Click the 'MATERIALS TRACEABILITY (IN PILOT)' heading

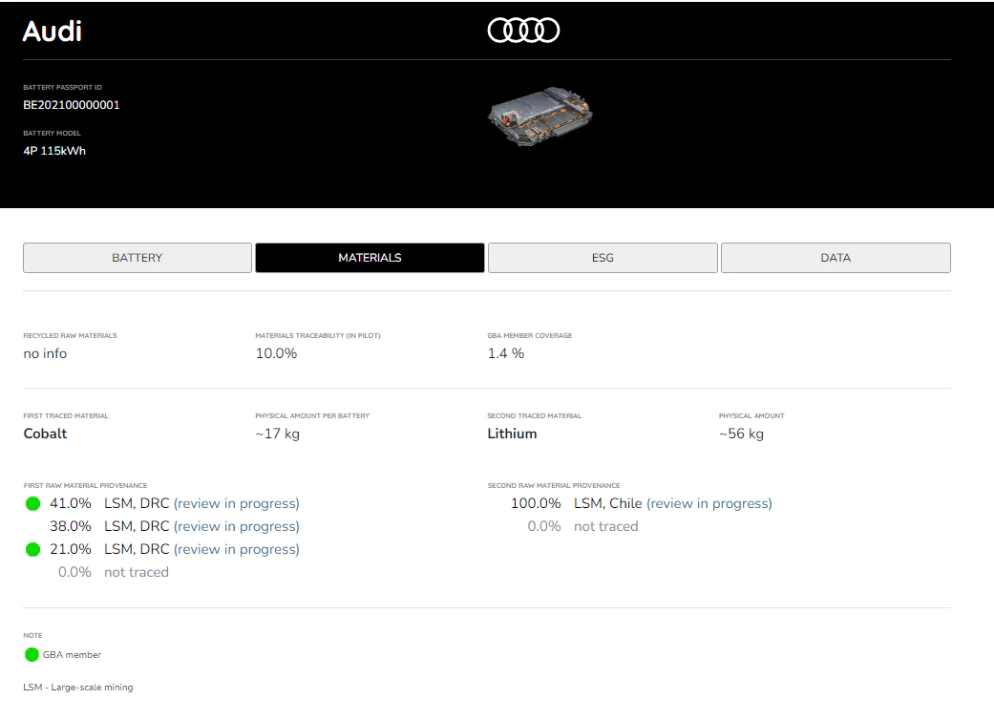point(318,335)
